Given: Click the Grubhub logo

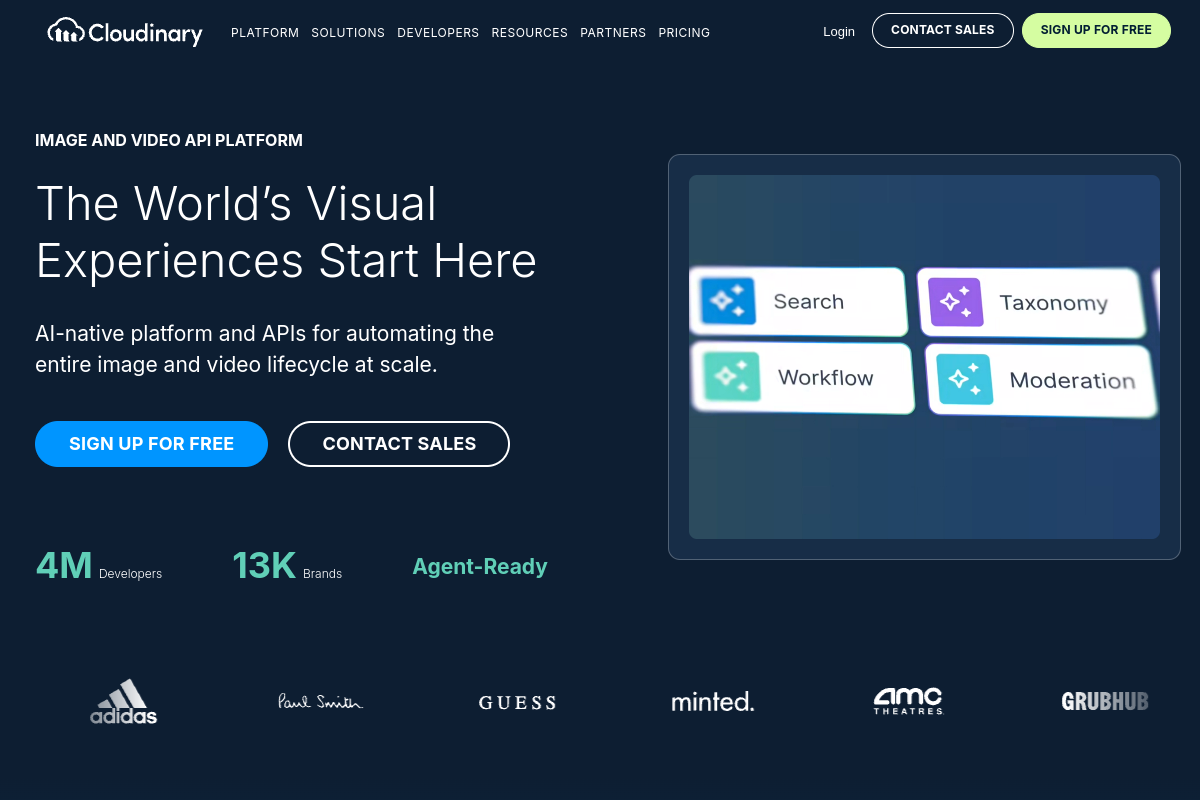Looking at the screenshot, I should (x=1105, y=702).
